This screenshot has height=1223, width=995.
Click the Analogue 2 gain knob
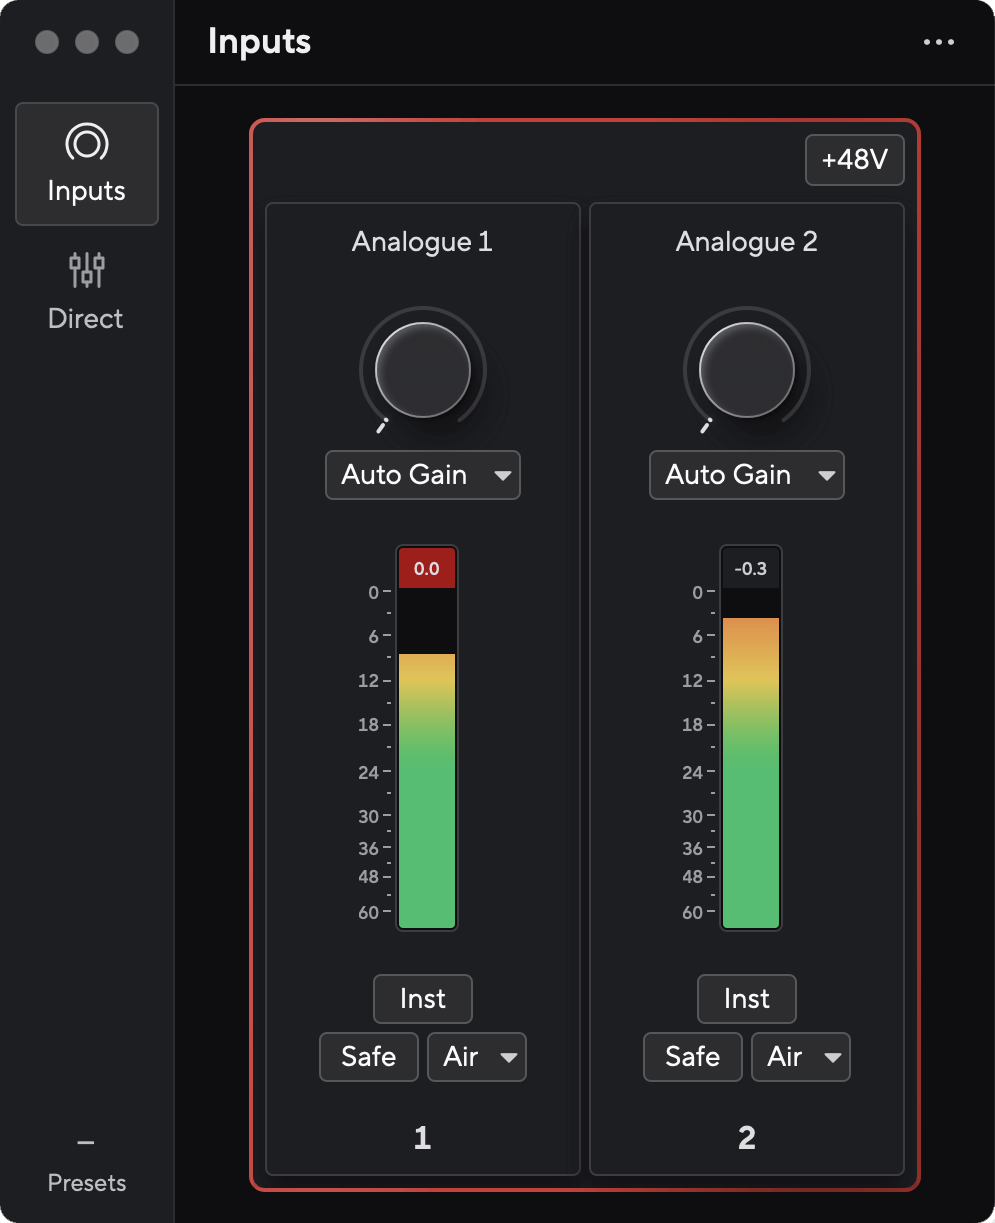tap(746, 370)
